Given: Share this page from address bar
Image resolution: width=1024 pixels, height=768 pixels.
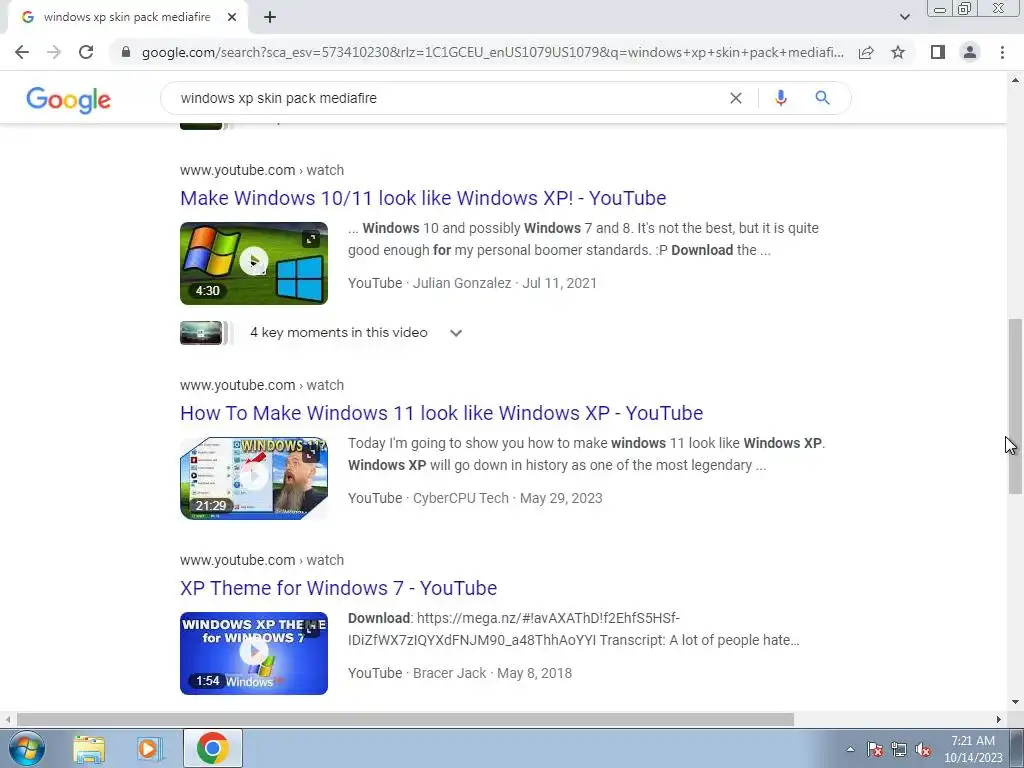Looking at the screenshot, I should 866,52.
